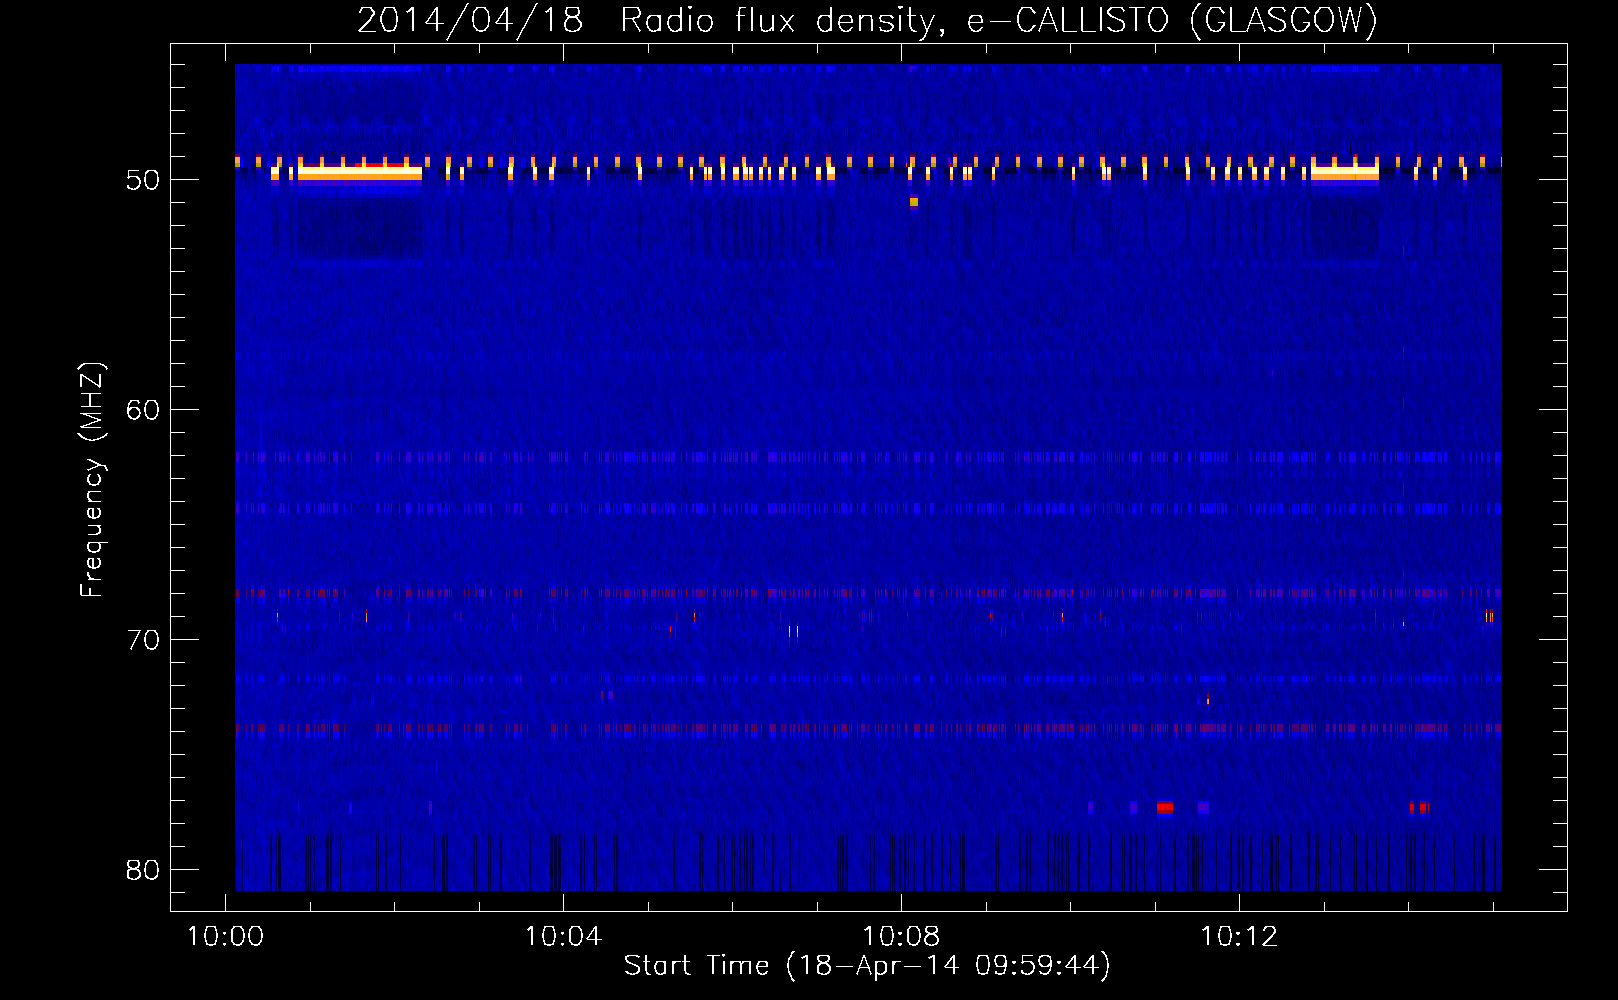1618x1000 pixels.
Task: Click the red spots near 10:14 at 77 MHz
Action: pos(1420,807)
